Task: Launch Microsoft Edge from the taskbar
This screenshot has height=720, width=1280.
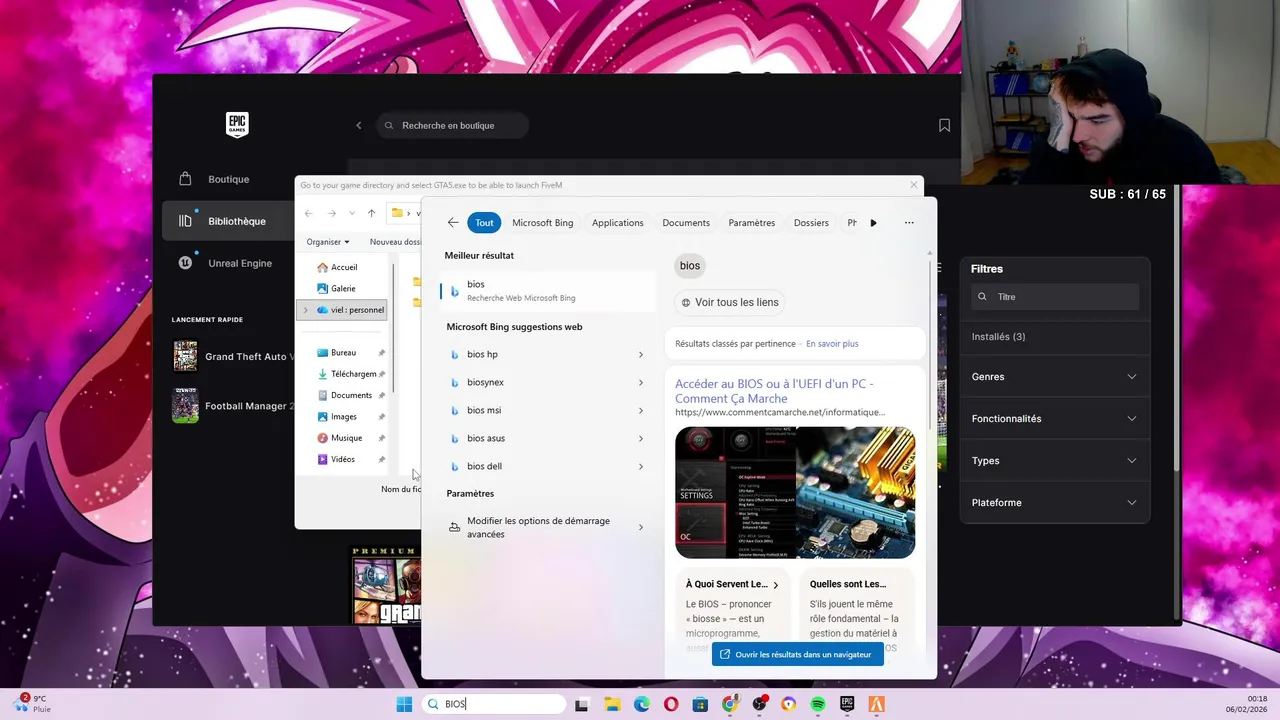Action: [x=641, y=704]
